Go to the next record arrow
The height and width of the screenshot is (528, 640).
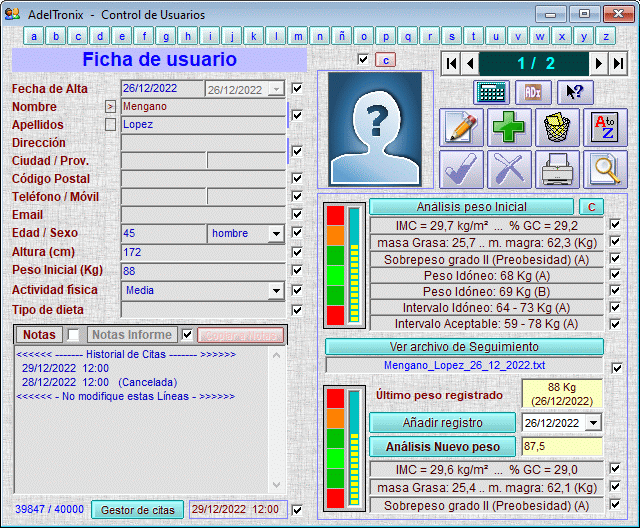tap(598, 63)
